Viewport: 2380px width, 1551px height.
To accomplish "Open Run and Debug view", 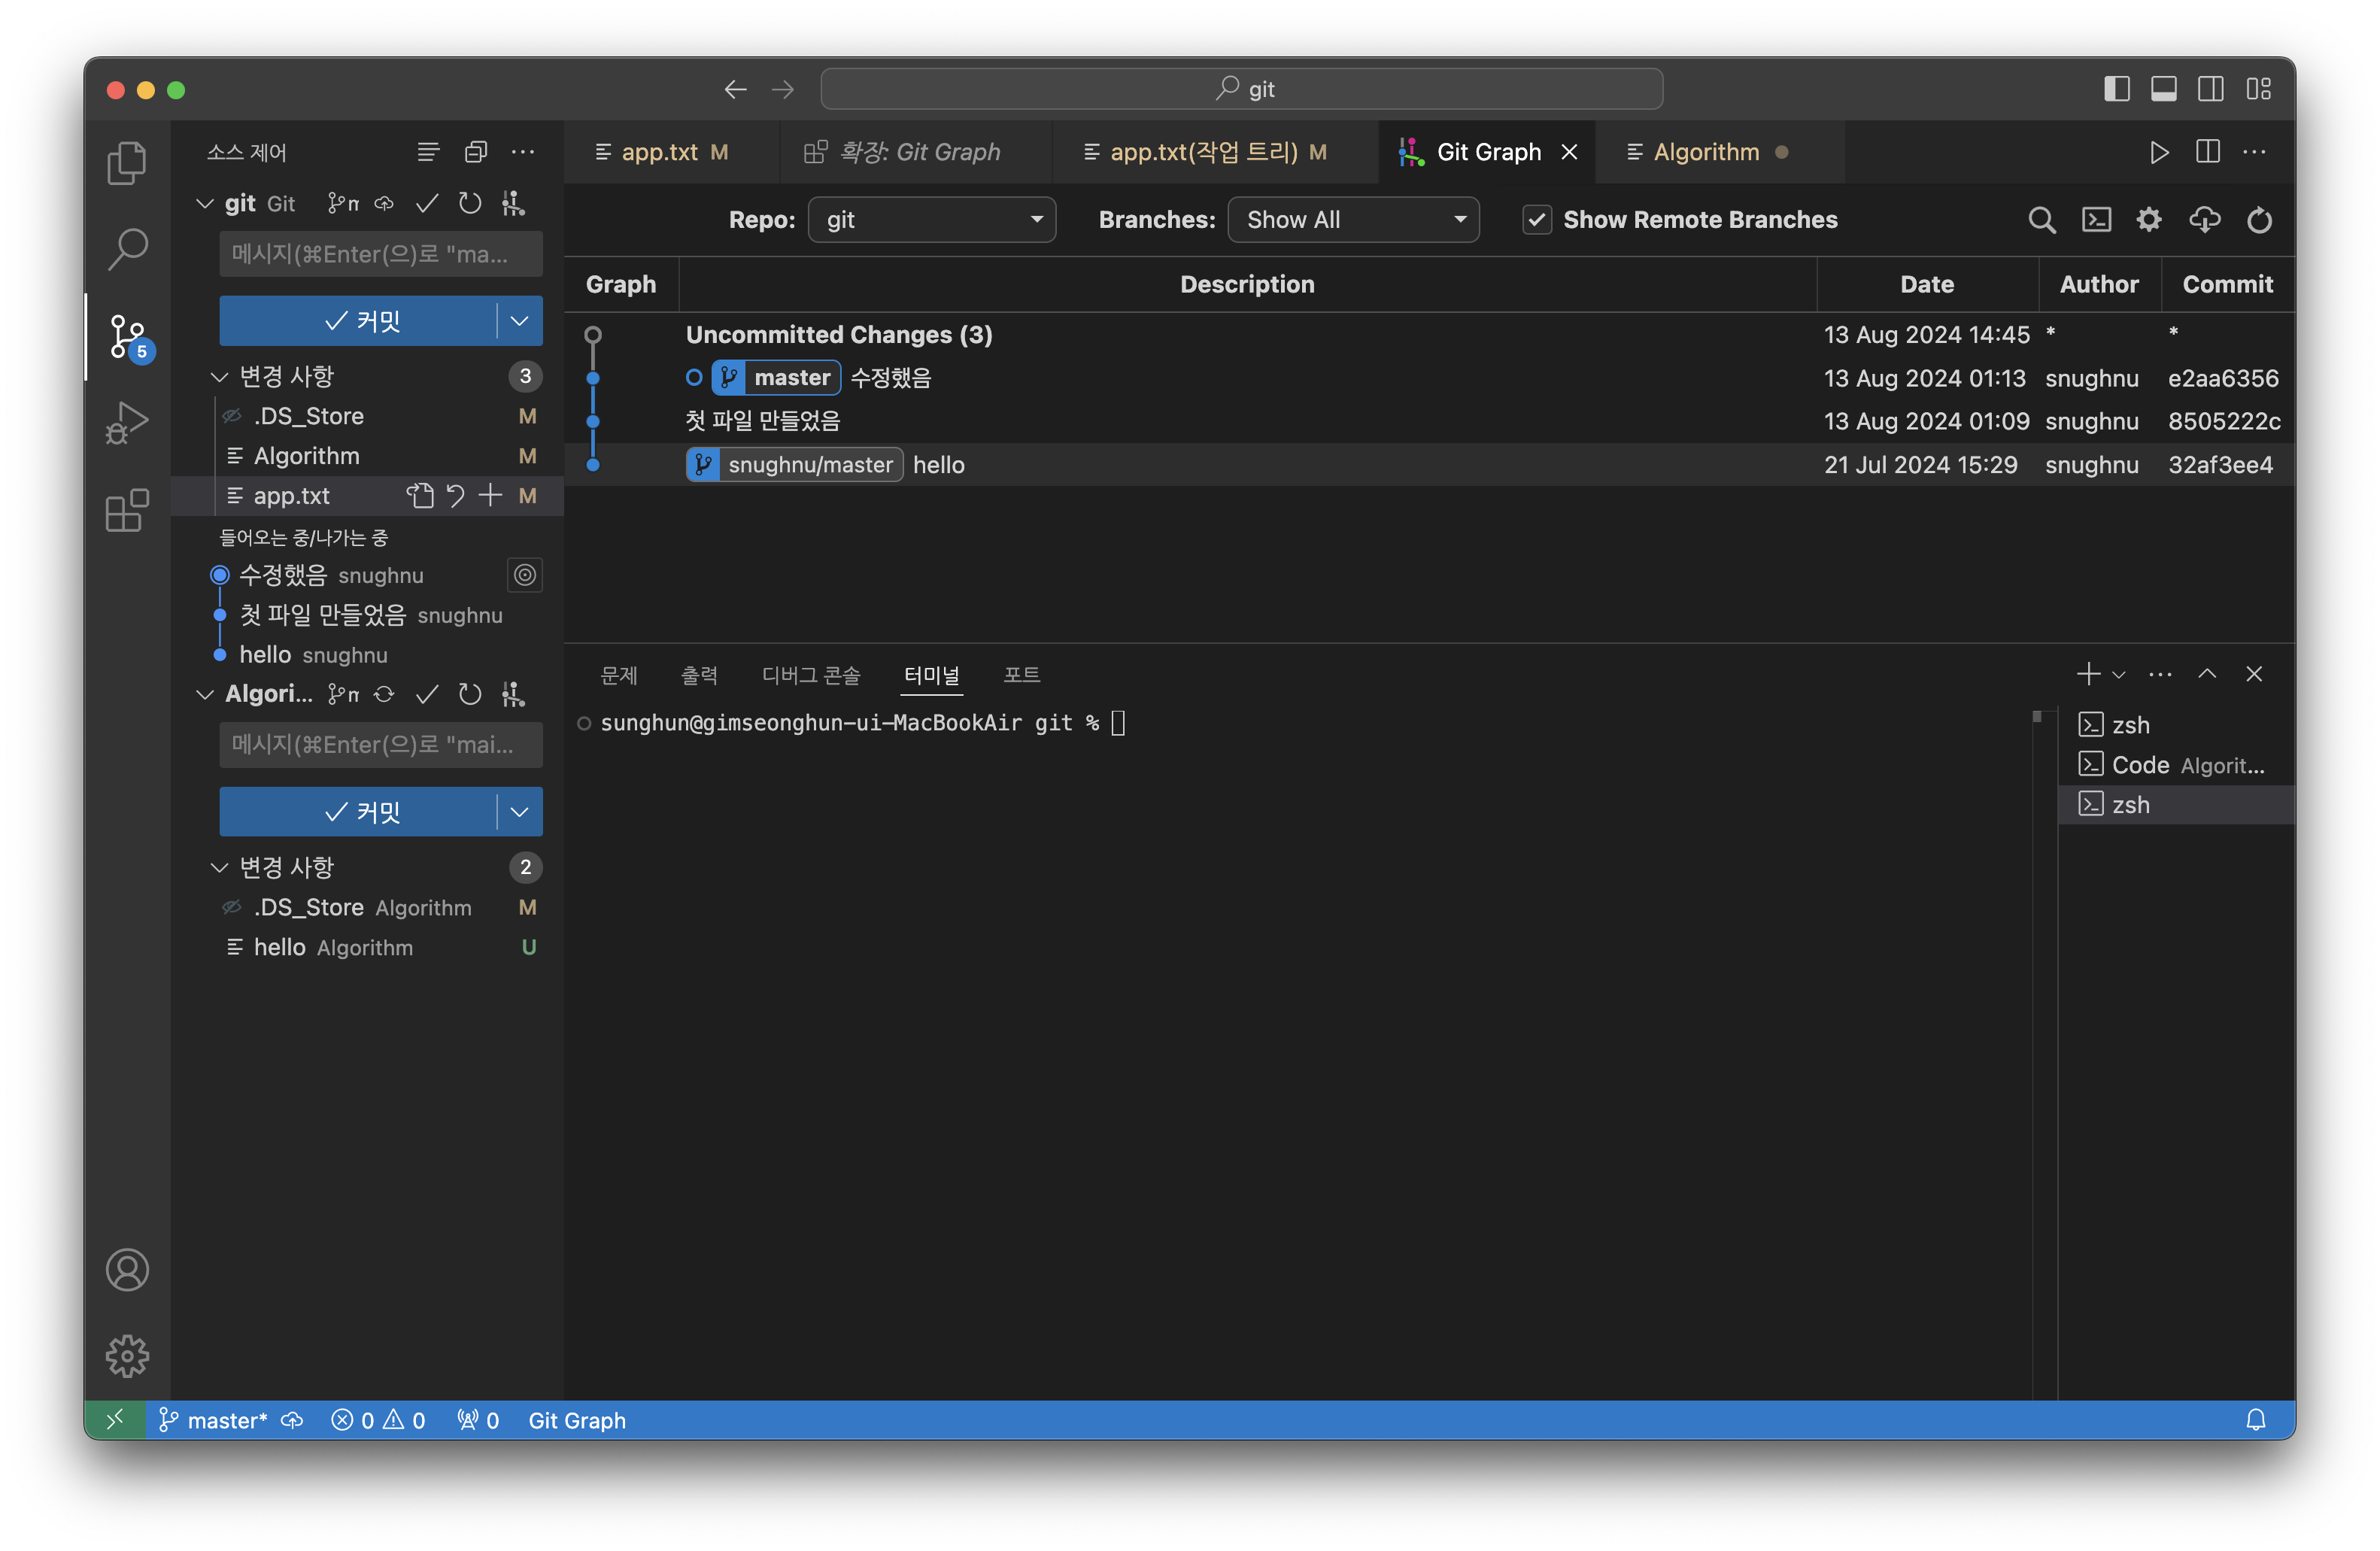I will 127,422.
